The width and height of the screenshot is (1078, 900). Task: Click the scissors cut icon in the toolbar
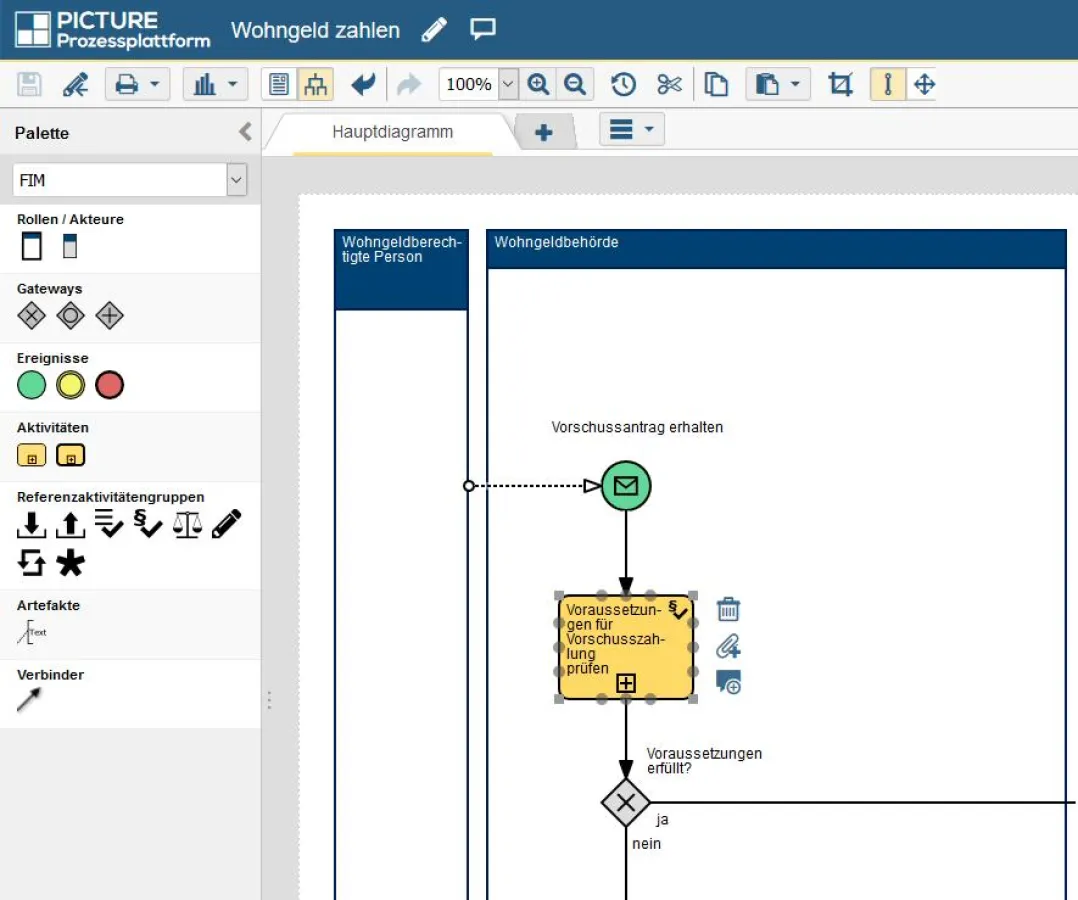(669, 85)
